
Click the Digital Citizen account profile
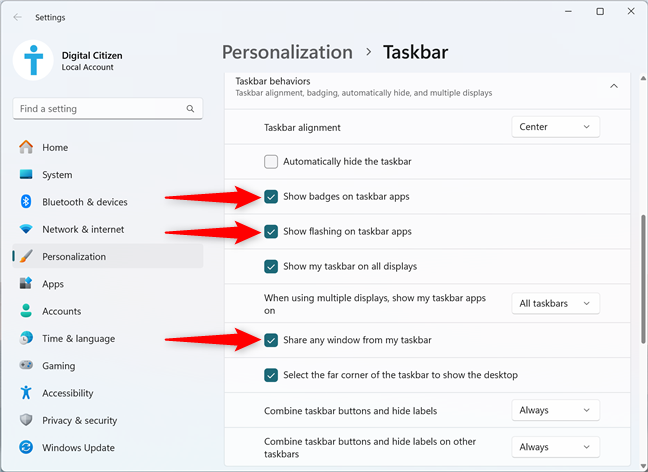68,60
